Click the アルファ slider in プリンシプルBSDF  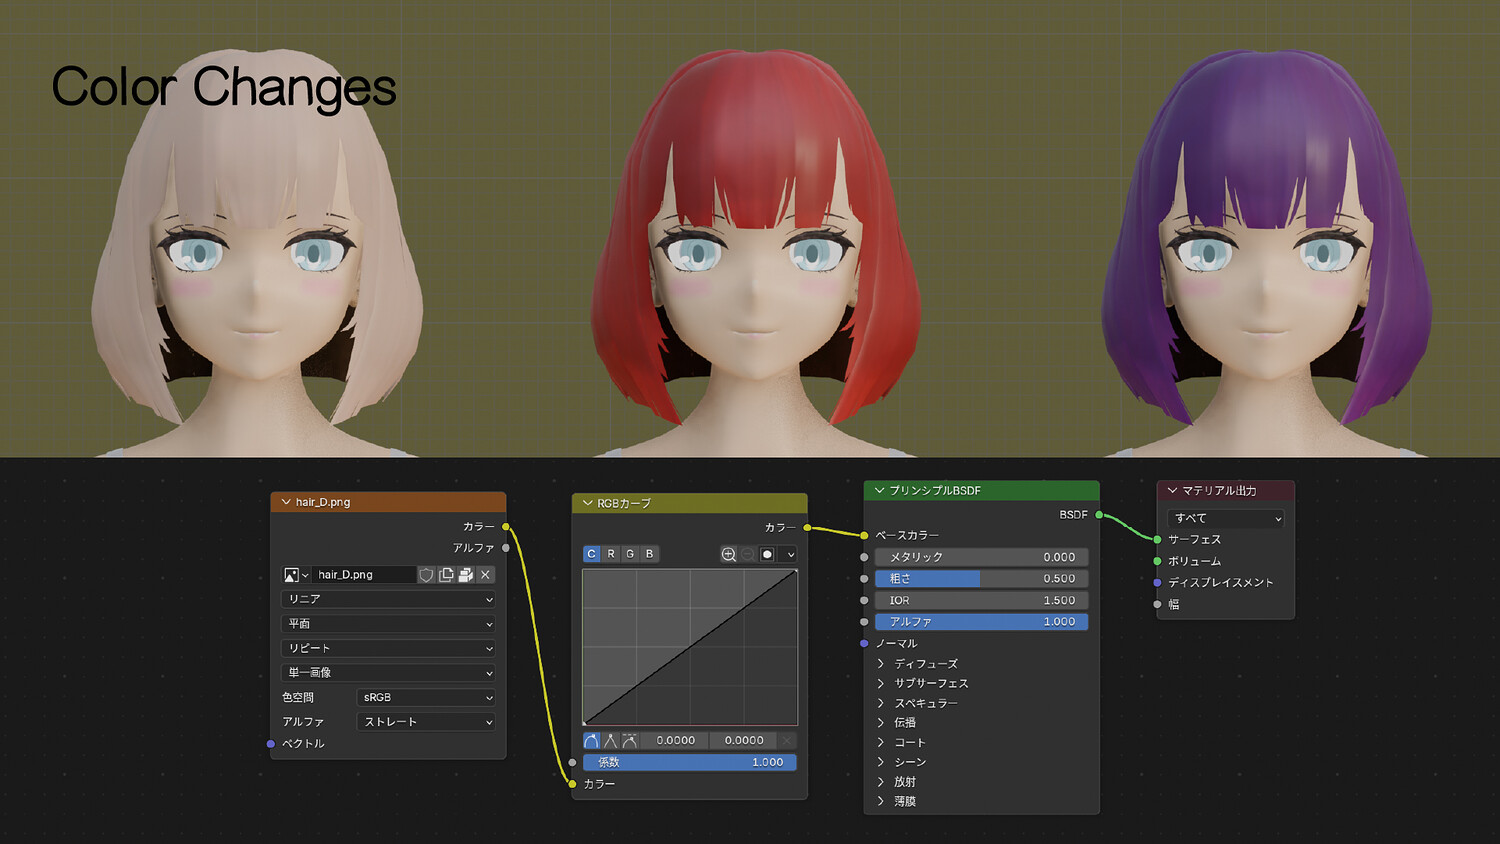coord(981,622)
